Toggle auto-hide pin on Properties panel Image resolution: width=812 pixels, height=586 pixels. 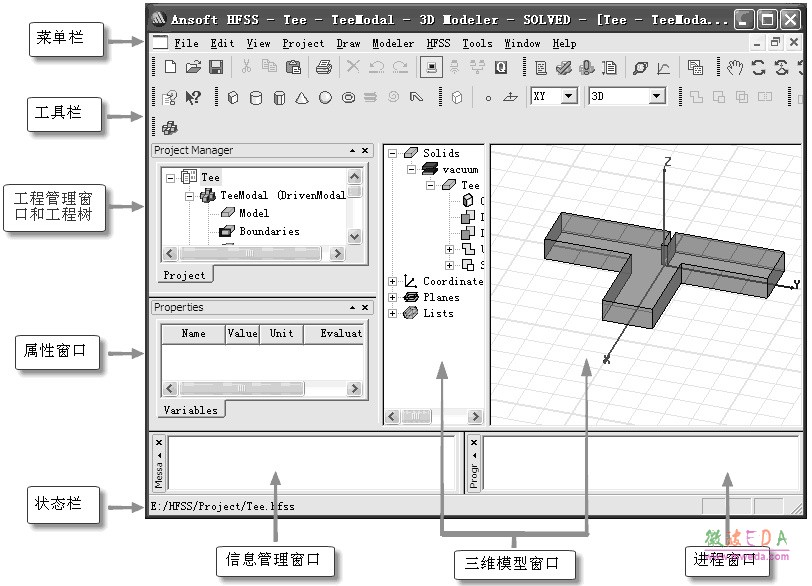point(352,307)
